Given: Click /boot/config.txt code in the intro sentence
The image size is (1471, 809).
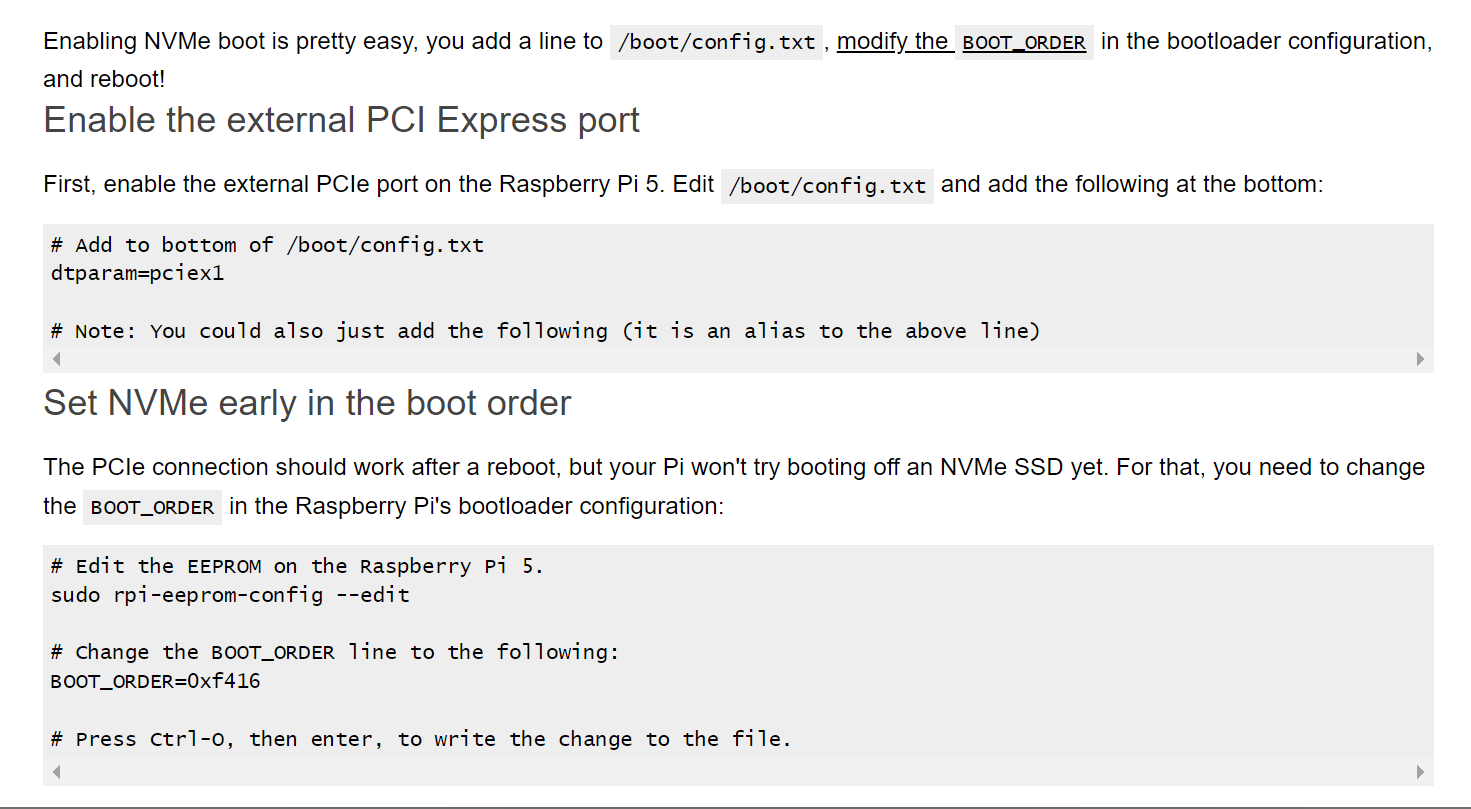Looking at the screenshot, I should 716,43.
